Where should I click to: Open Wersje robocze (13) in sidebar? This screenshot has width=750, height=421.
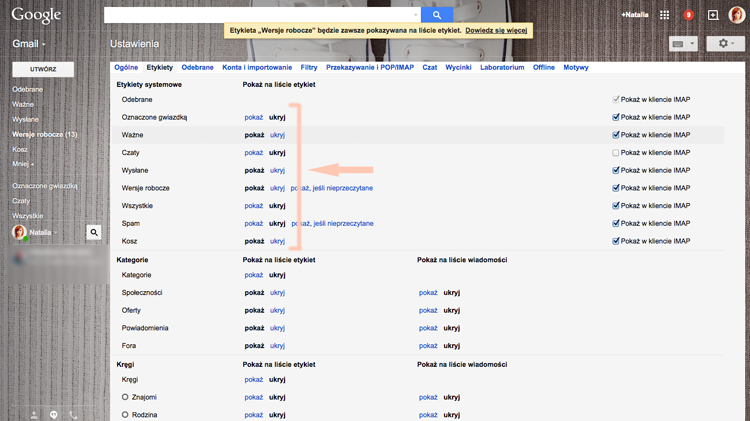pos(44,134)
